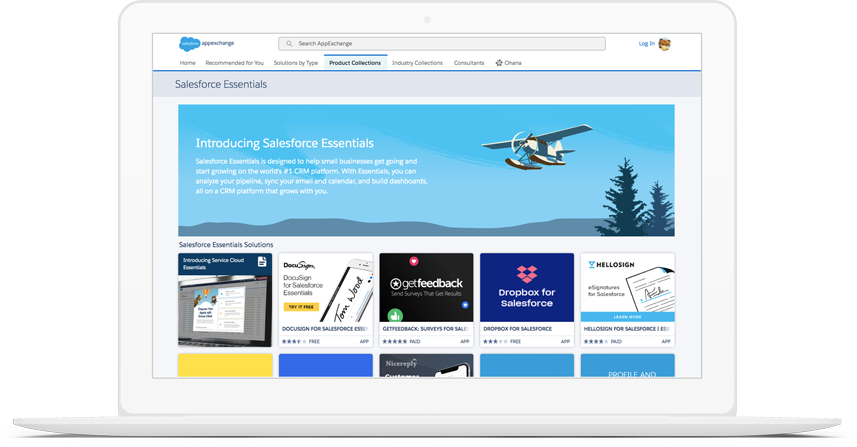857x447 pixels.
Task: Click the green thumbs-up icon on GetFeedback
Action: pos(395,315)
